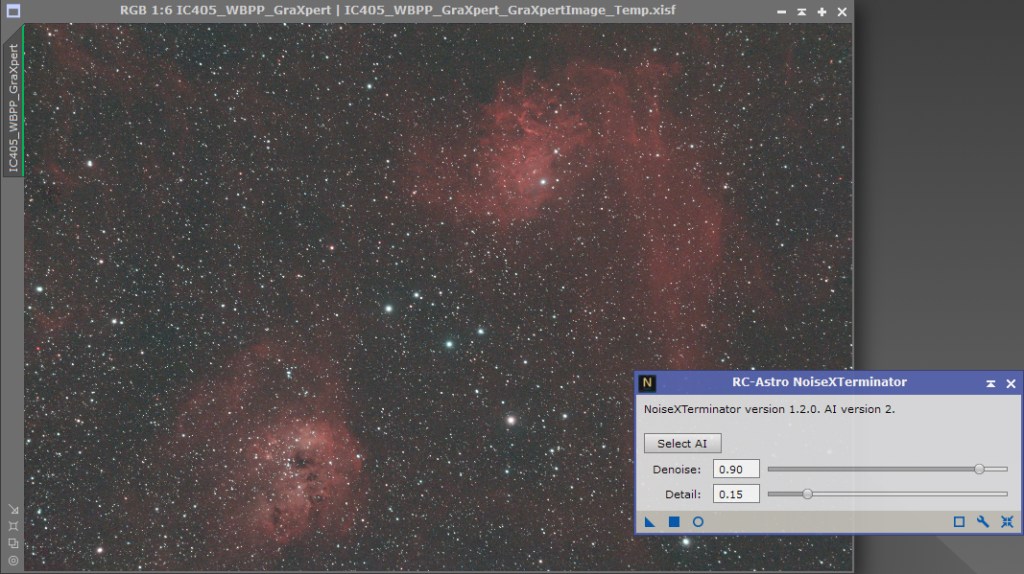Click the diagonal arrow icon at image window's bottom-left

(x=13, y=509)
